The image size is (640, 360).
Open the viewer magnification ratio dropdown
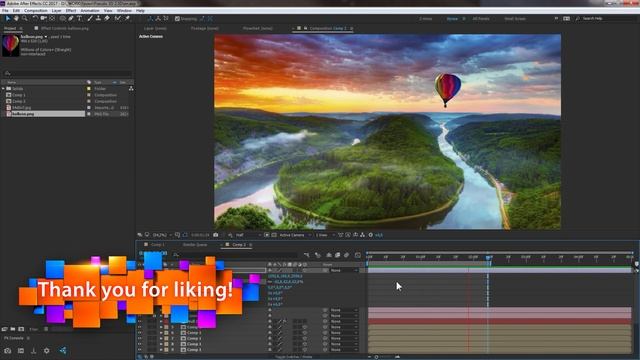(x=162, y=235)
